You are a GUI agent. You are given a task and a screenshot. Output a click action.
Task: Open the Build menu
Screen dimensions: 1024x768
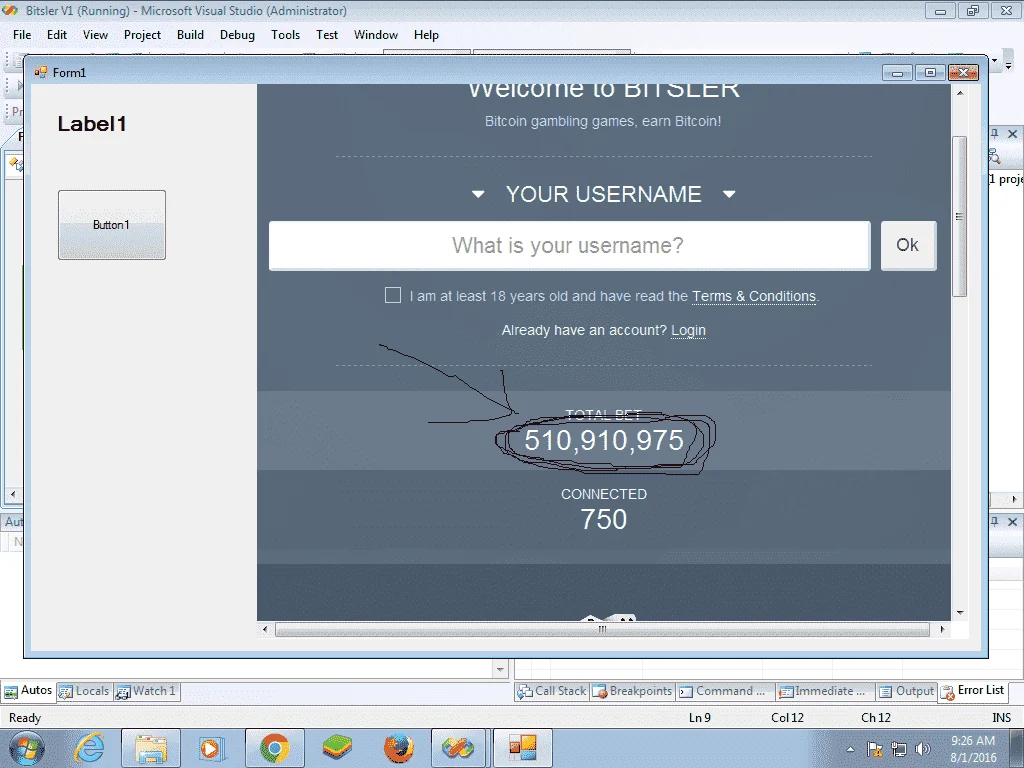191,35
